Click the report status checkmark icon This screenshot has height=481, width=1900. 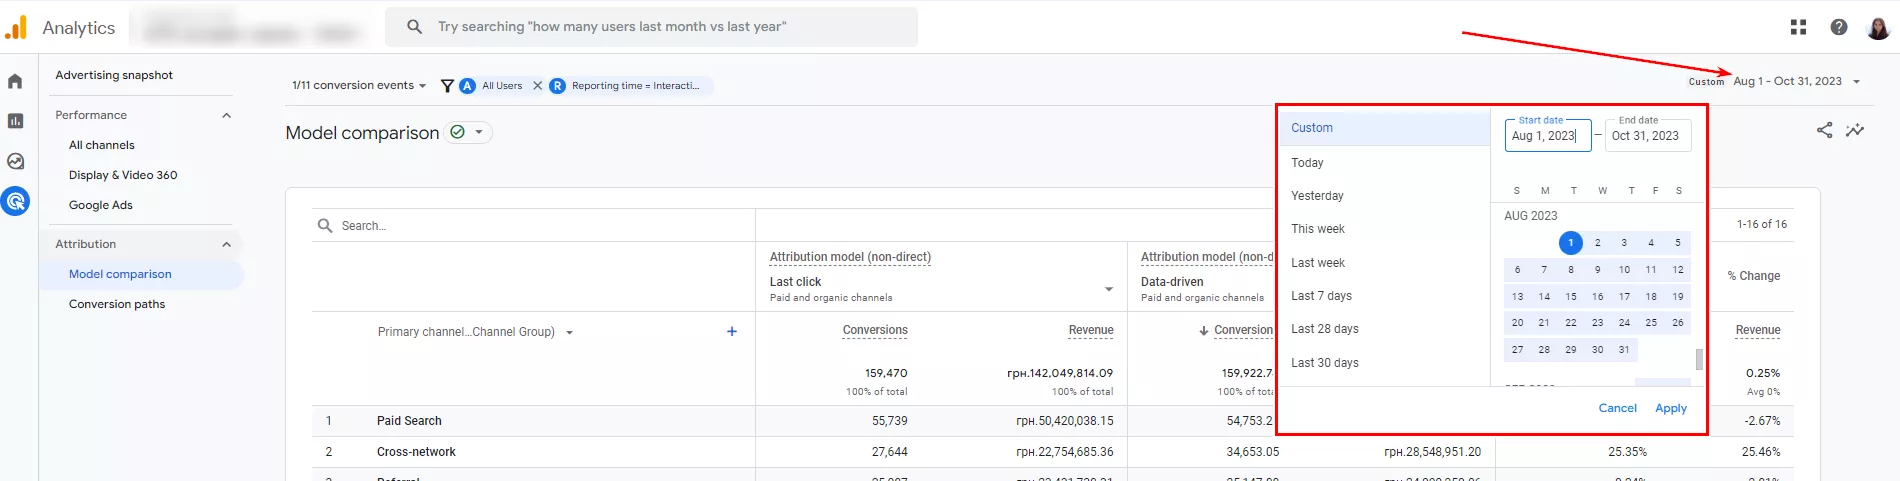[458, 132]
